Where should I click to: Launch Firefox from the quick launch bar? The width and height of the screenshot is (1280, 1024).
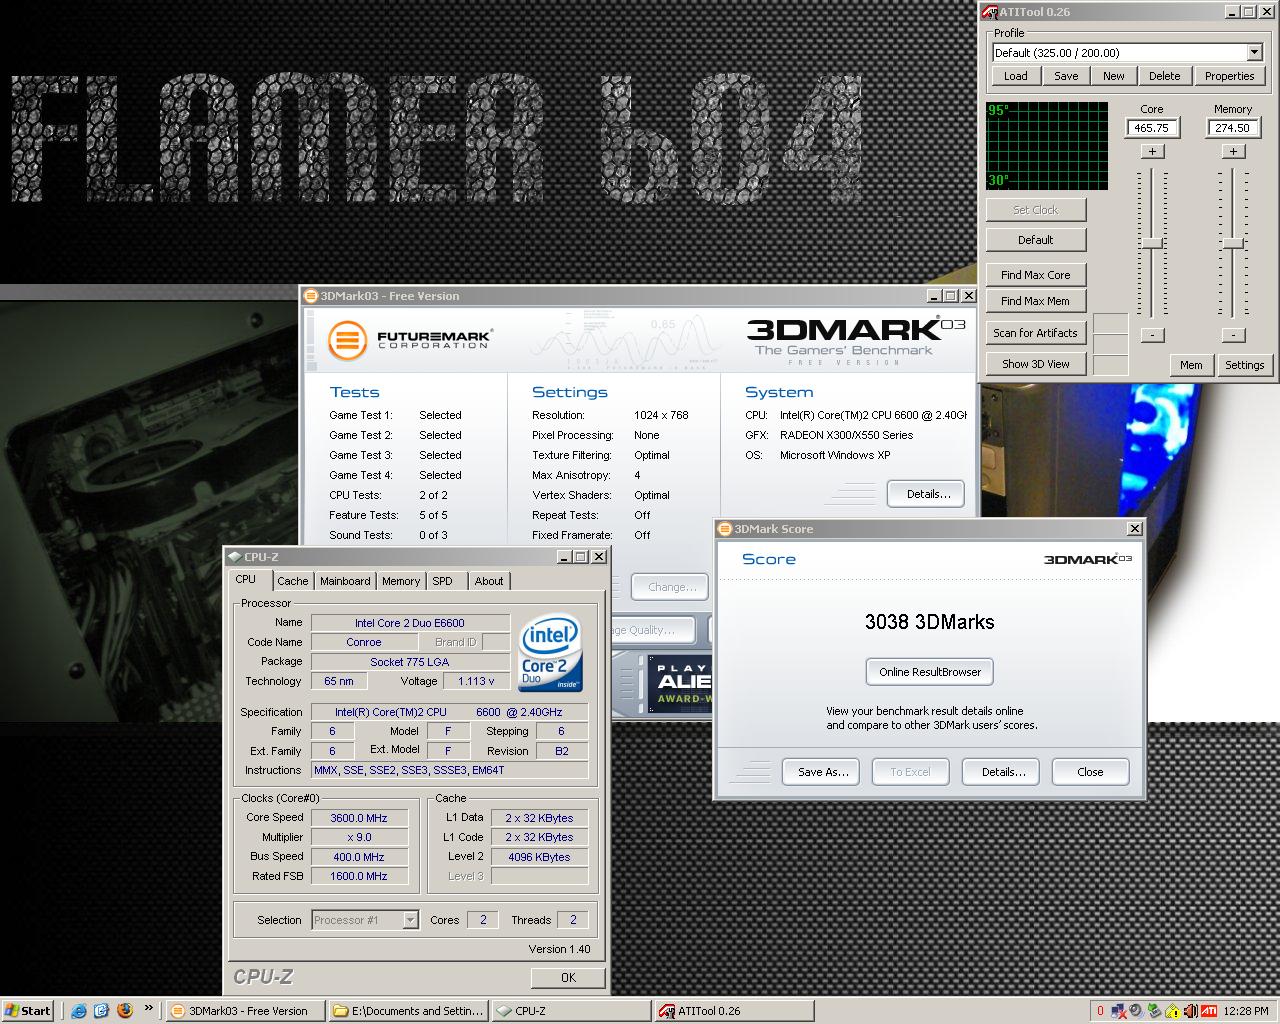point(125,1010)
